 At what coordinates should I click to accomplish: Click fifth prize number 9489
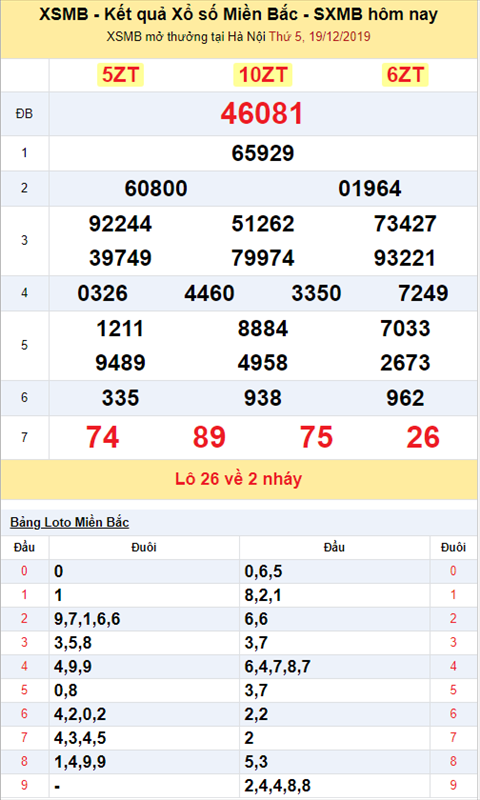click(120, 363)
